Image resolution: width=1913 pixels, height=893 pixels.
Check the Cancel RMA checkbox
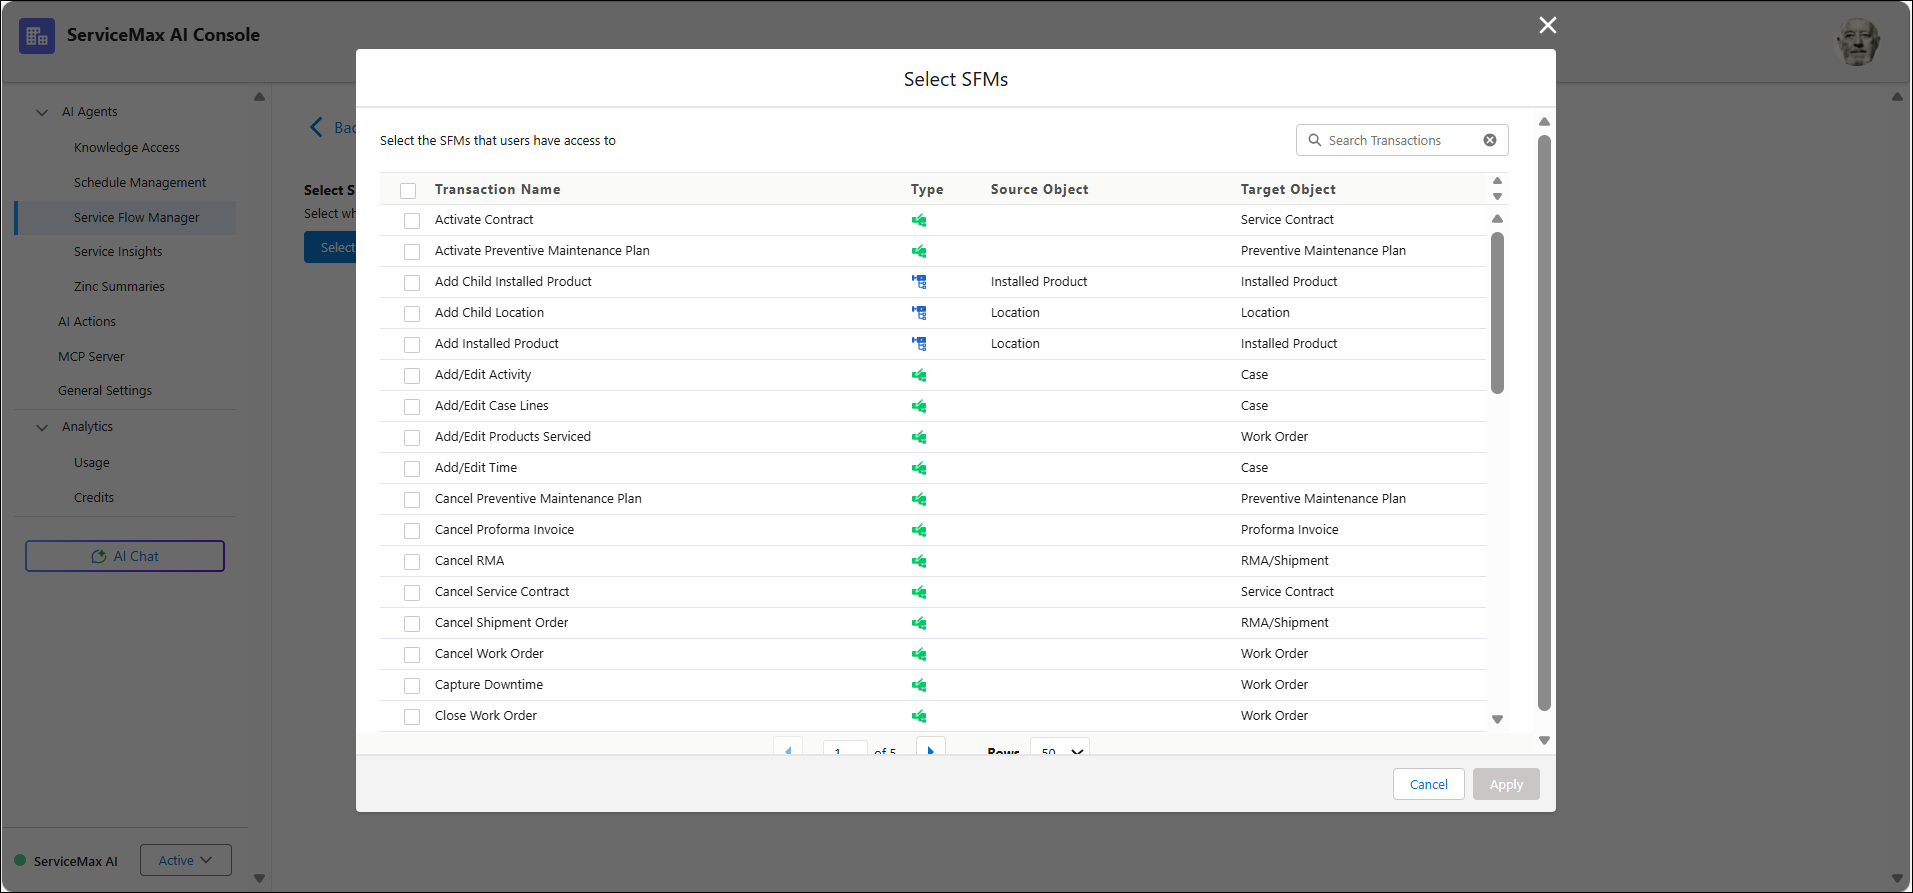pyautogui.click(x=412, y=562)
